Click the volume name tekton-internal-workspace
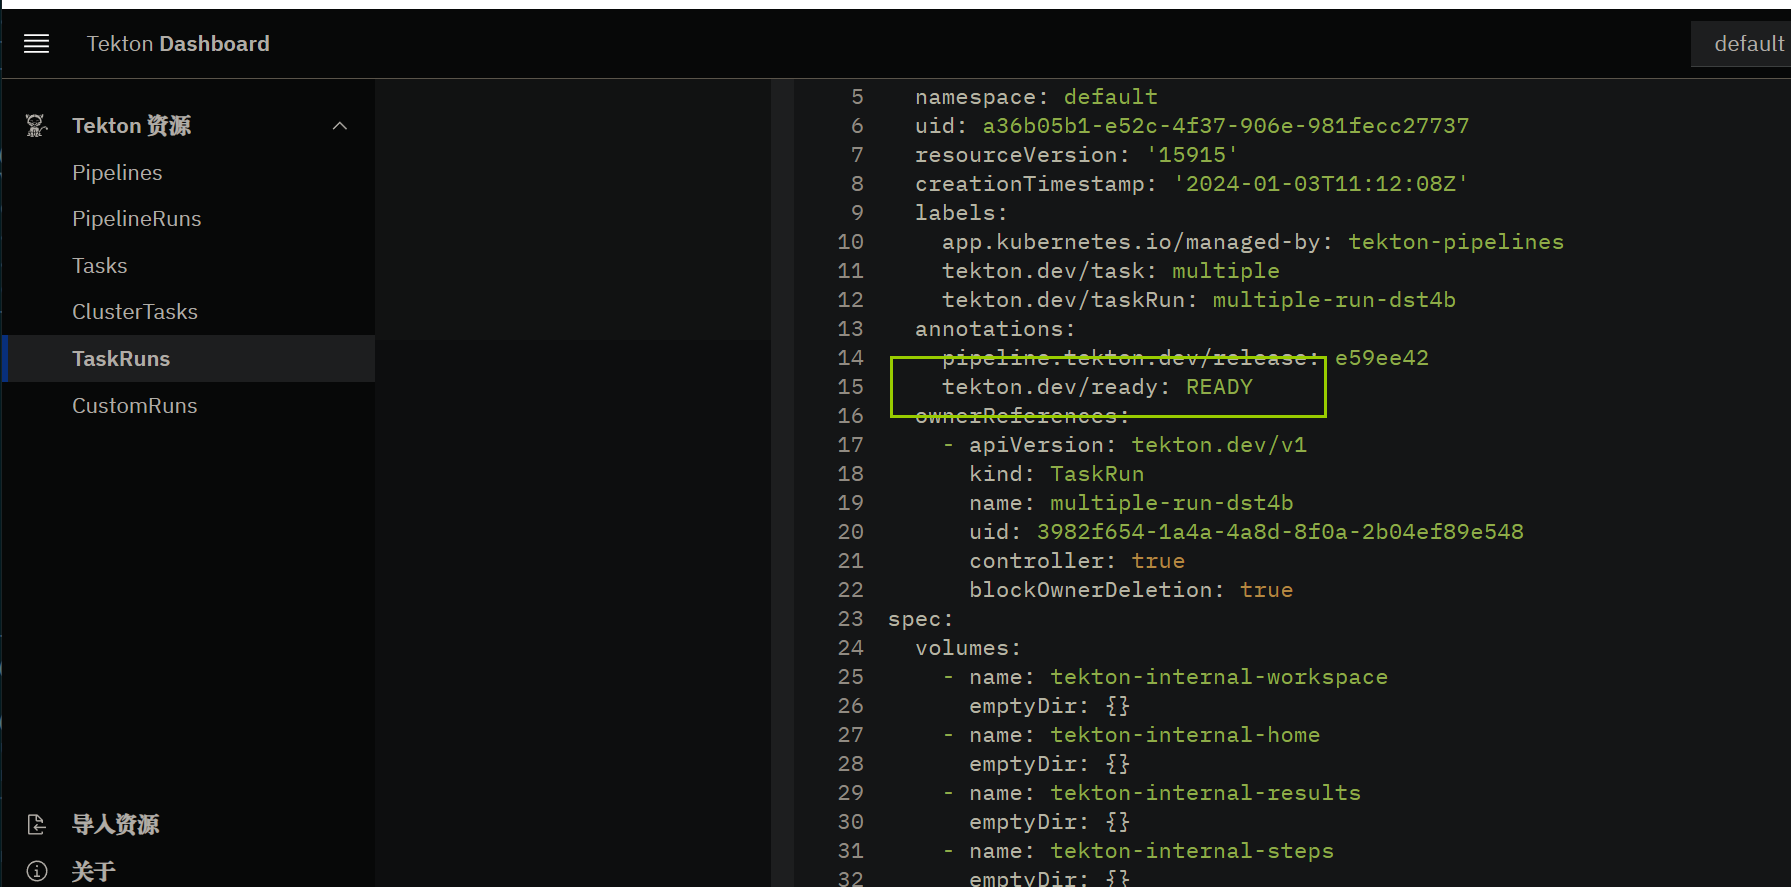 point(1219,677)
